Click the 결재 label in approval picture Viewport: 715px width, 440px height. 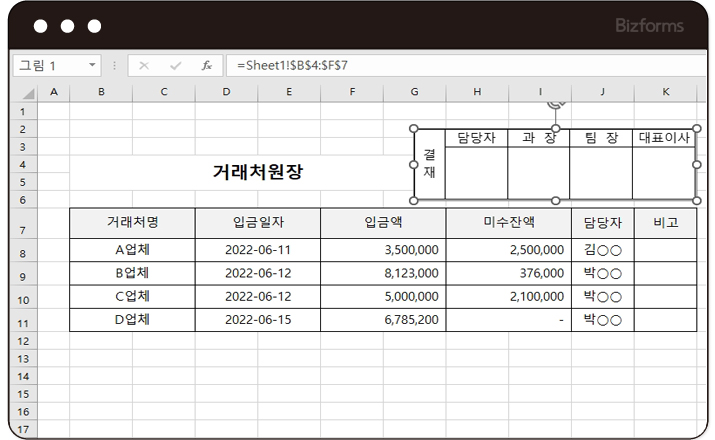(x=430, y=164)
